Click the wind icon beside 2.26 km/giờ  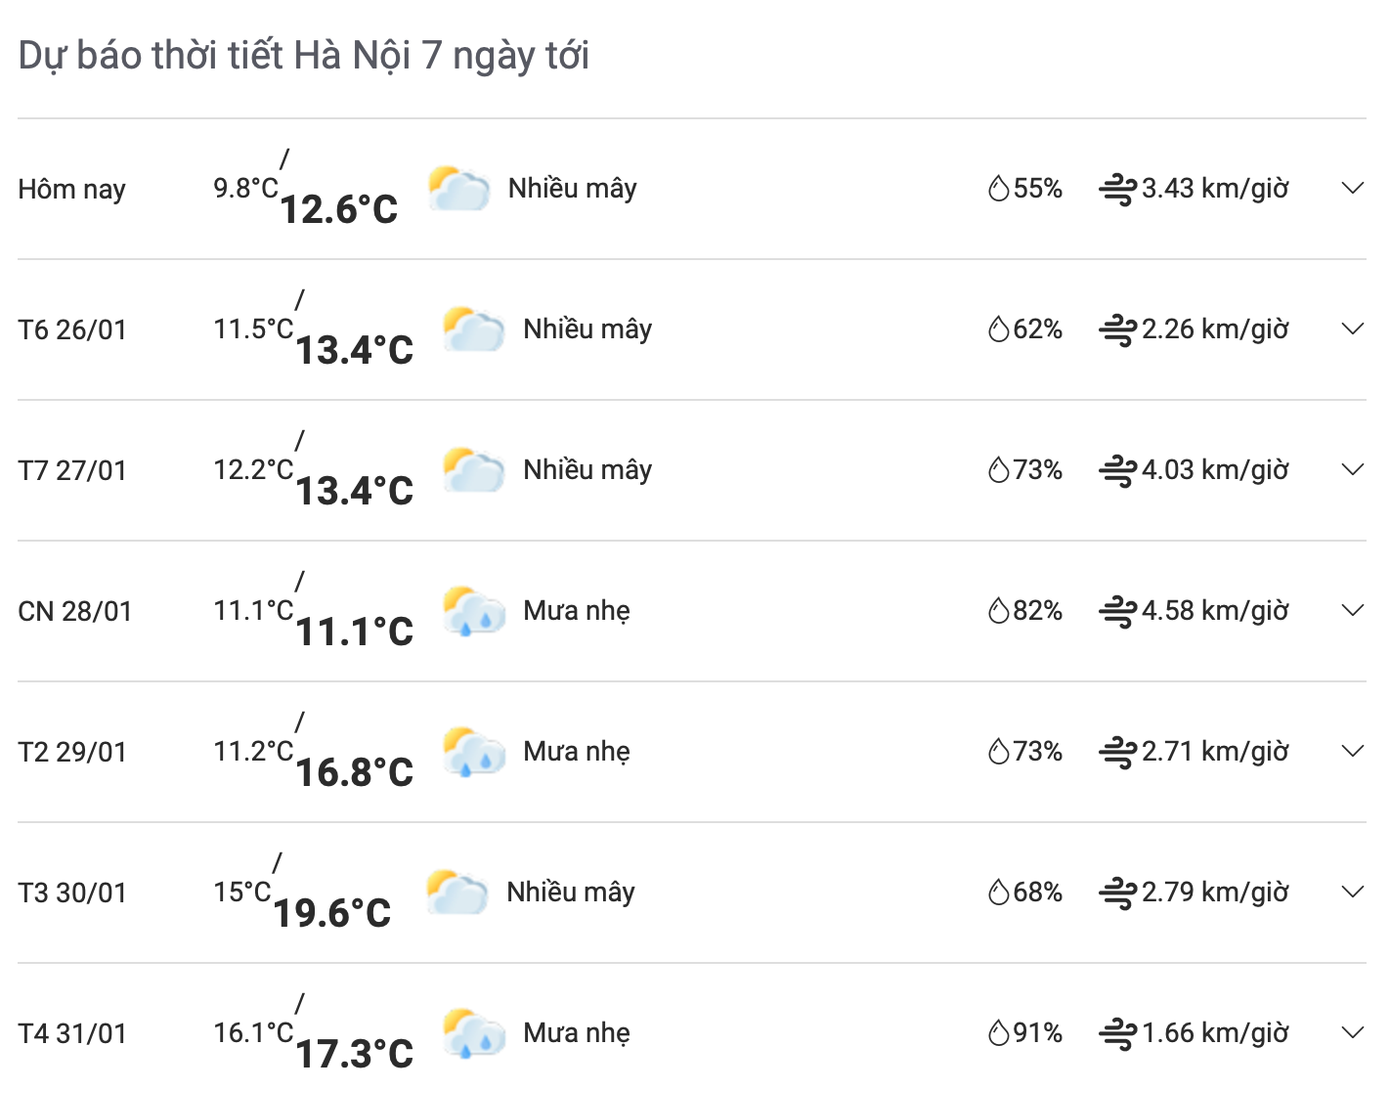(x=1117, y=329)
